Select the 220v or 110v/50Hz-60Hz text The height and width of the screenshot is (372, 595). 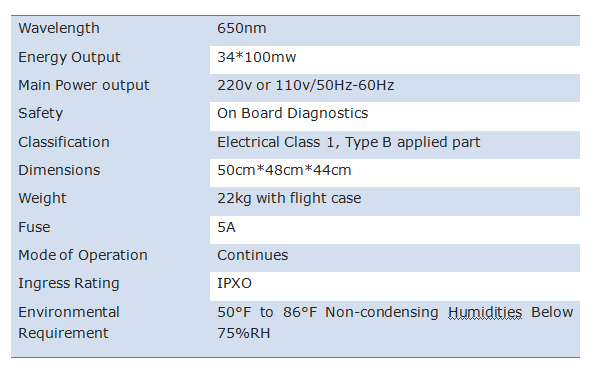305,85
